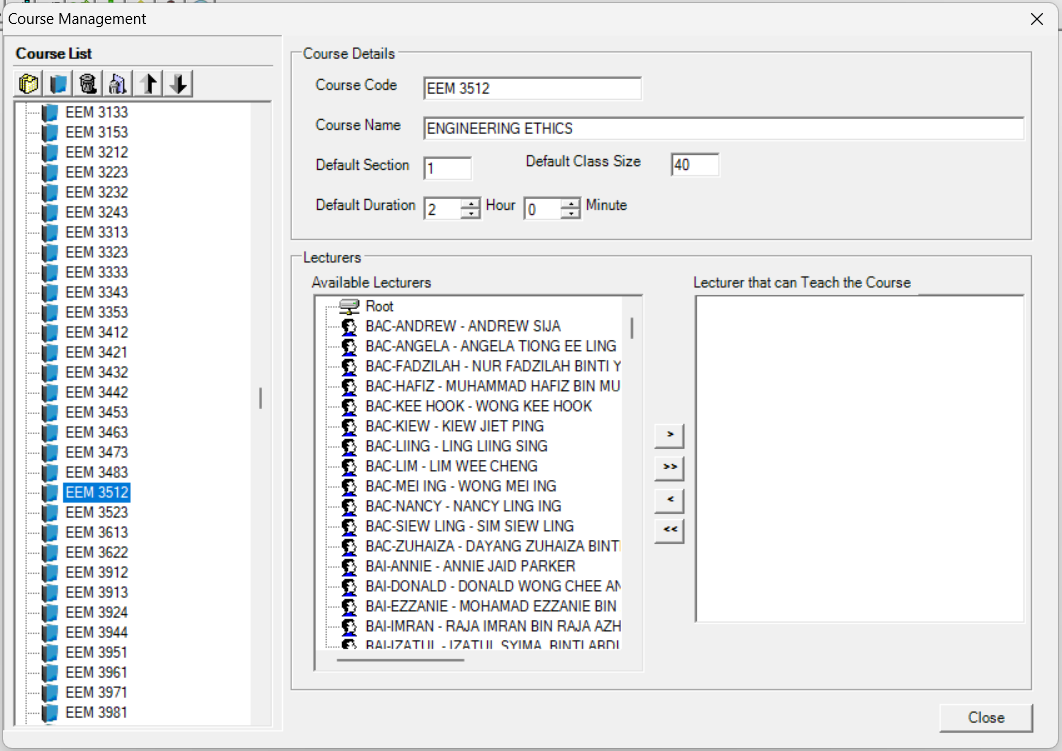Click the trash can delete icon
This screenshot has width=1062, height=751.
point(87,84)
